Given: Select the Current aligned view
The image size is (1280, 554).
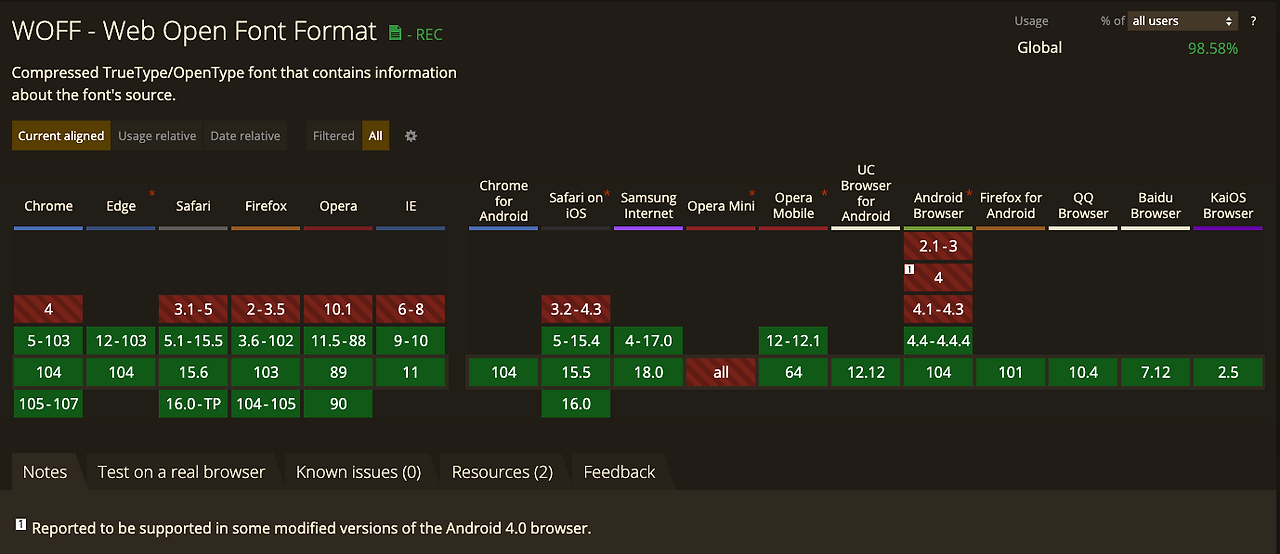Looking at the screenshot, I should [x=61, y=136].
